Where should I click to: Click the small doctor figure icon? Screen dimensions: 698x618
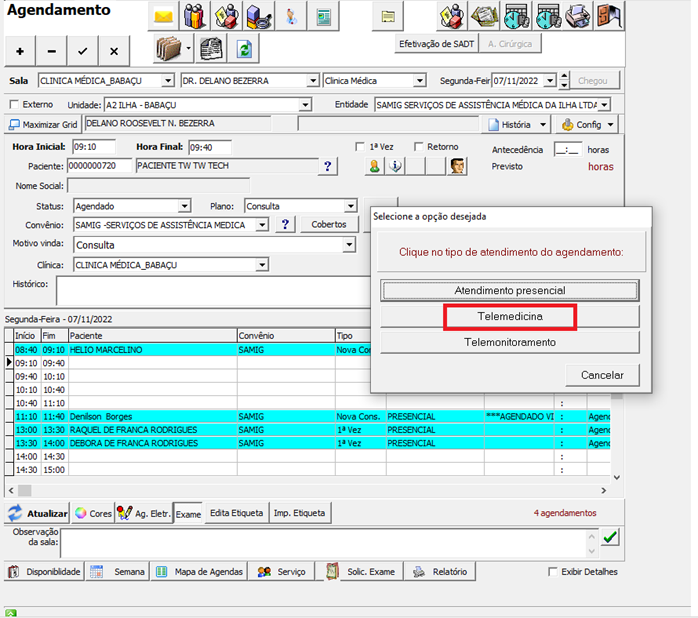pos(291,16)
